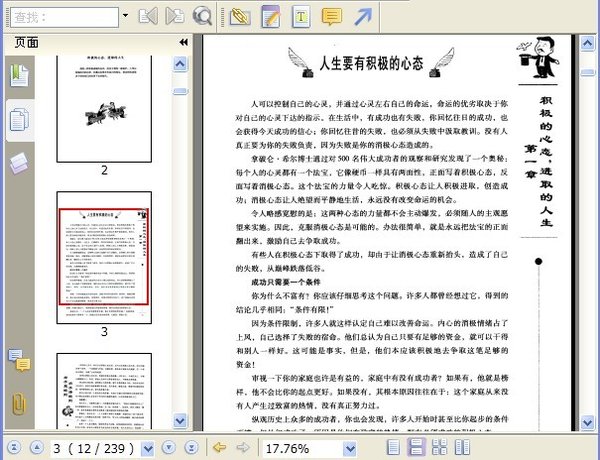Select page 3 thumbnail

104,258
